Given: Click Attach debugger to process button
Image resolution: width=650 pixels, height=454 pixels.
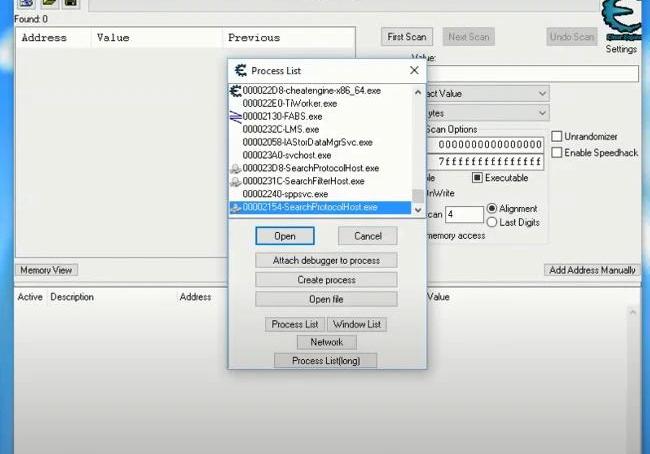Looking at the screenshot, I should click(325, 260).
